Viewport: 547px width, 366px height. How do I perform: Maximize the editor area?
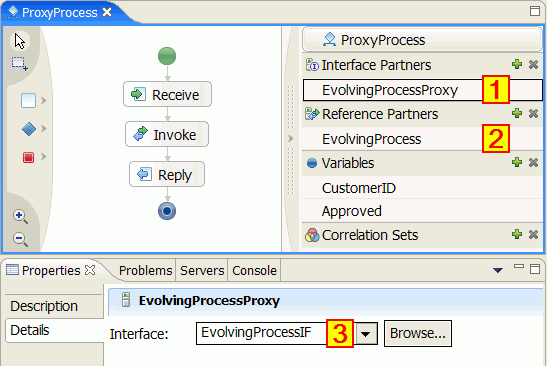pyautogui.click(x=535, y=11)
